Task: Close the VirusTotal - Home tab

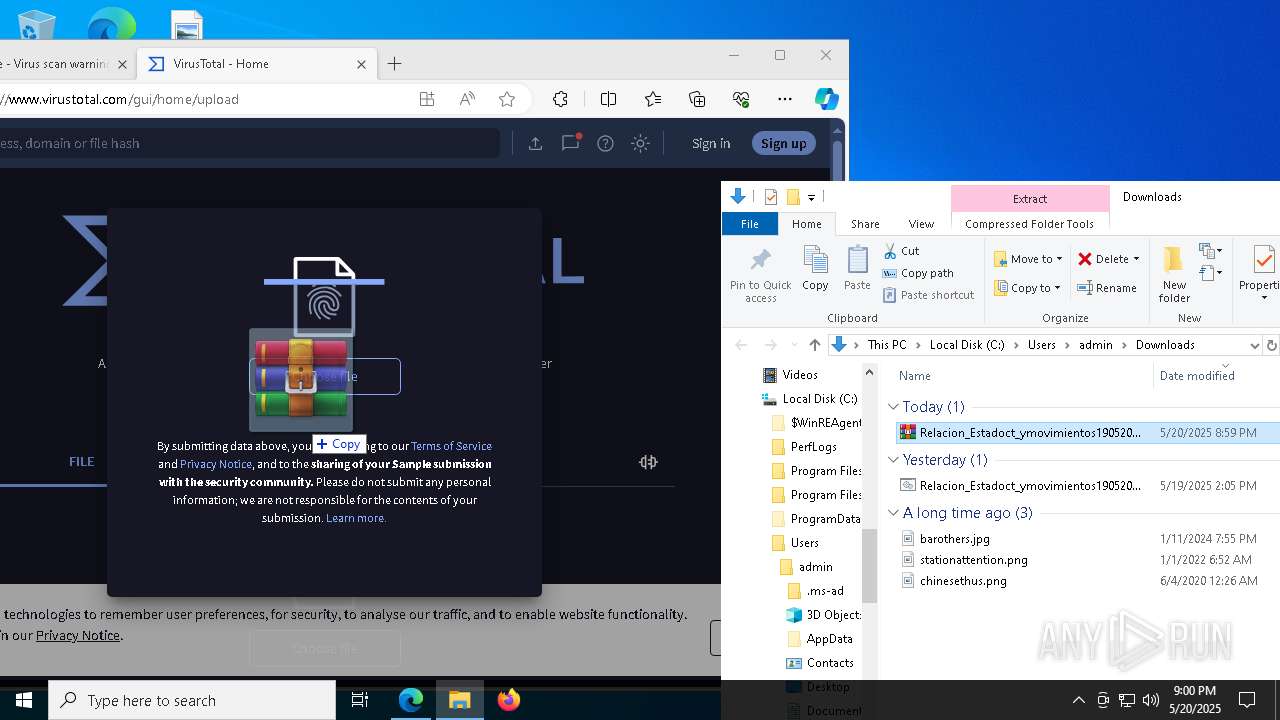Action: click(x=362, y=64)
